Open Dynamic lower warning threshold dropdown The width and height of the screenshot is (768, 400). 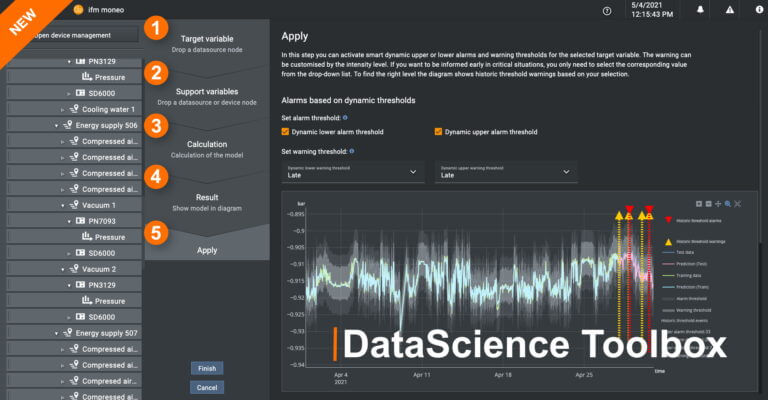click(353, 172)
